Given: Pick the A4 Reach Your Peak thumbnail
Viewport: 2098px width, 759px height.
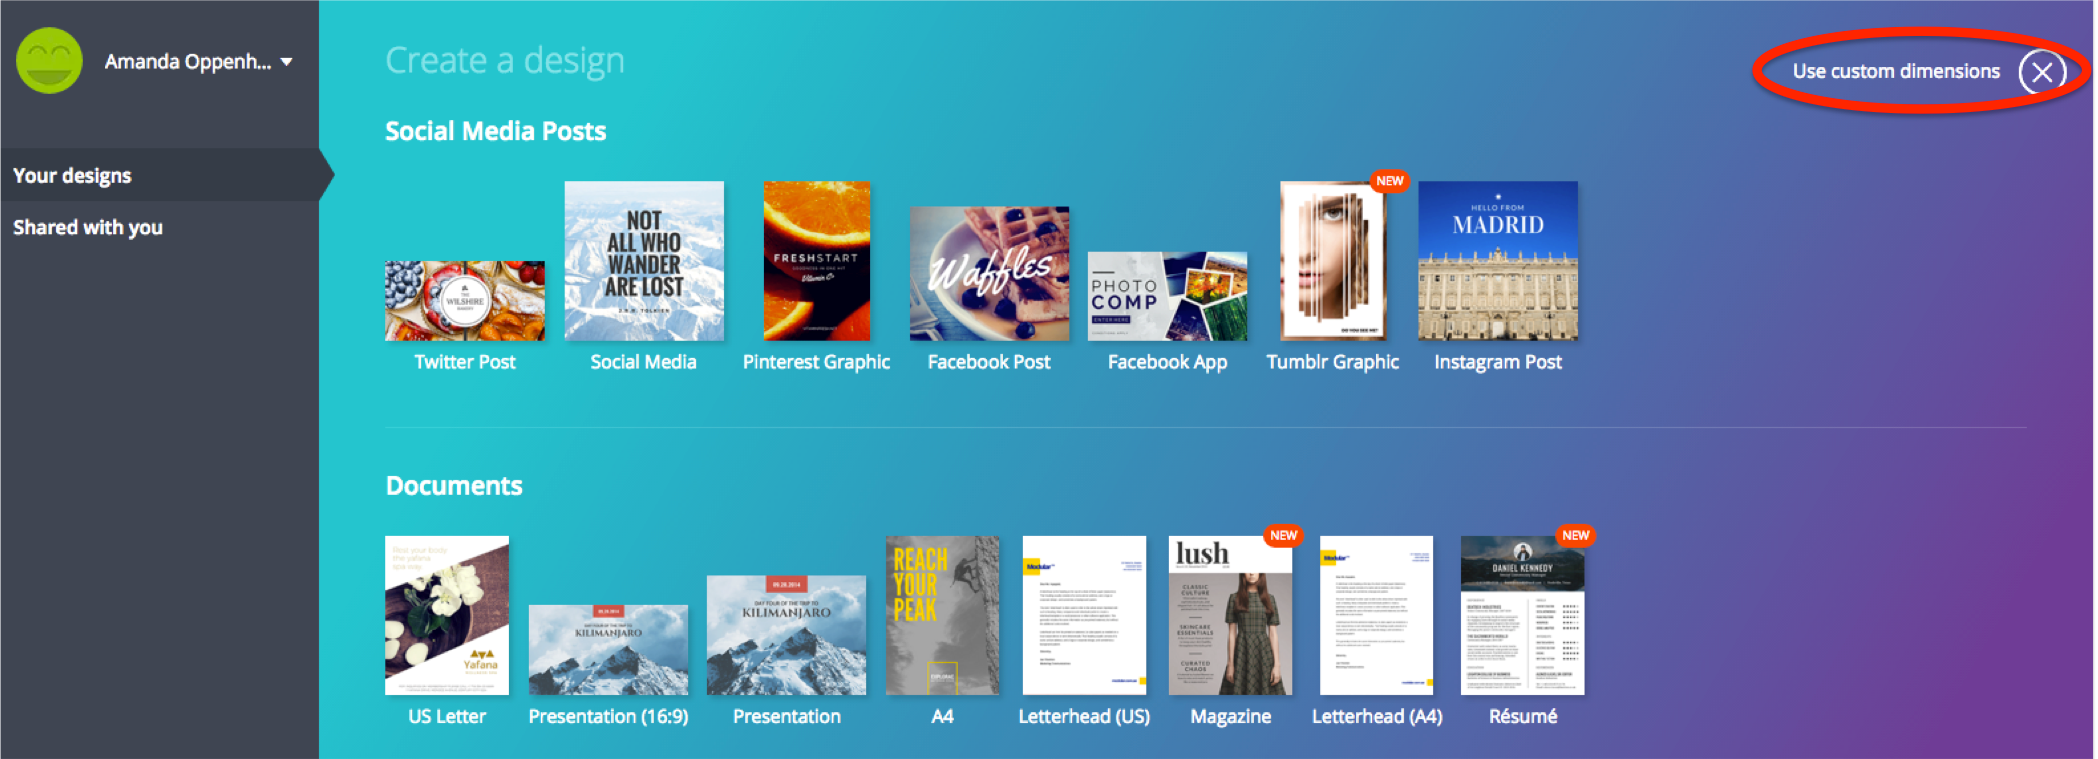Looking at the screenshot, I should coord(942,615).
